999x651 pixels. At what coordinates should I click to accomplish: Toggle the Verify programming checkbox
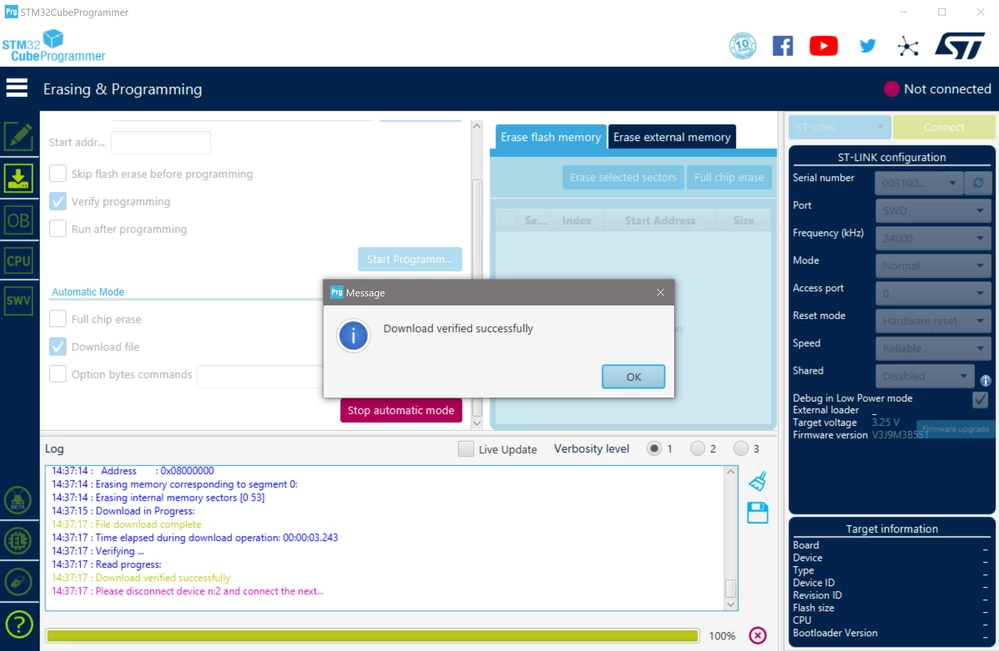(58, 201)
